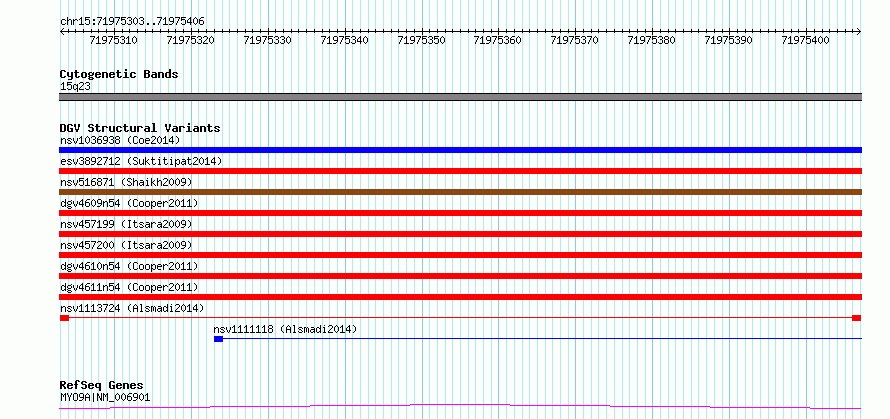The height and width of the screenshot is (419, 890).
Task: Click the chr15:71975303..71975406 region label
Action: (132, 22)
